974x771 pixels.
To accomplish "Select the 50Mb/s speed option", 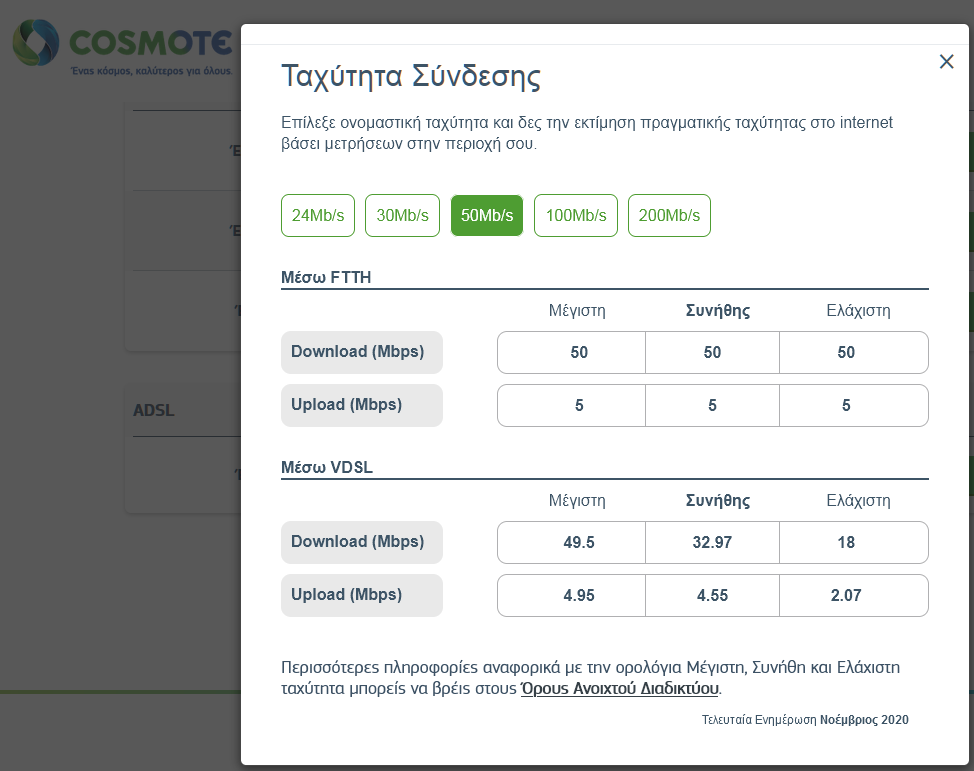I will pyautogui.click(x=486, y=216).
